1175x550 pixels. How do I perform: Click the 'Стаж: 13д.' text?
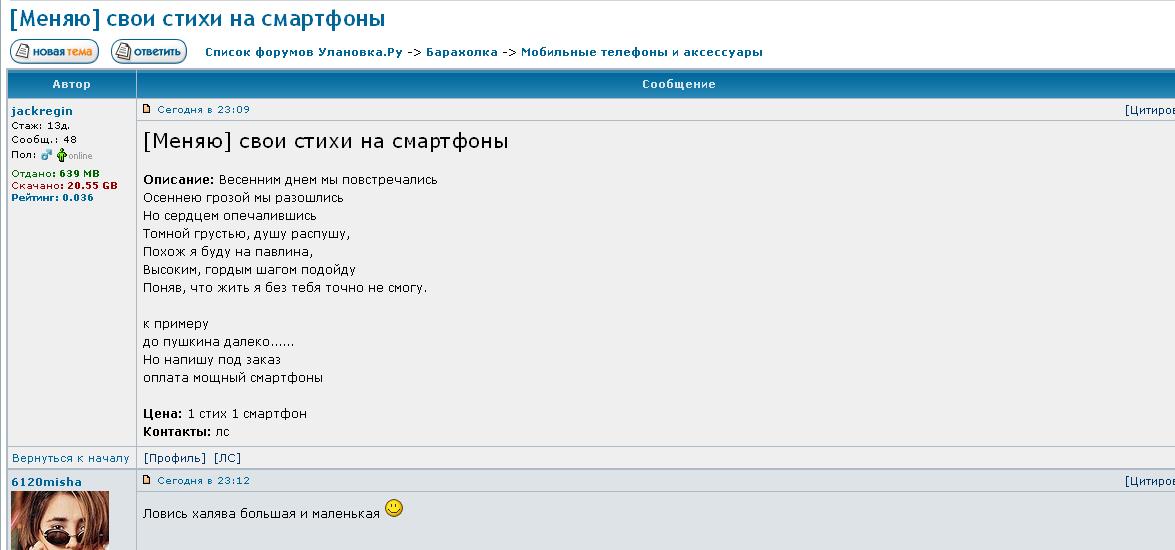pos(40,125)
